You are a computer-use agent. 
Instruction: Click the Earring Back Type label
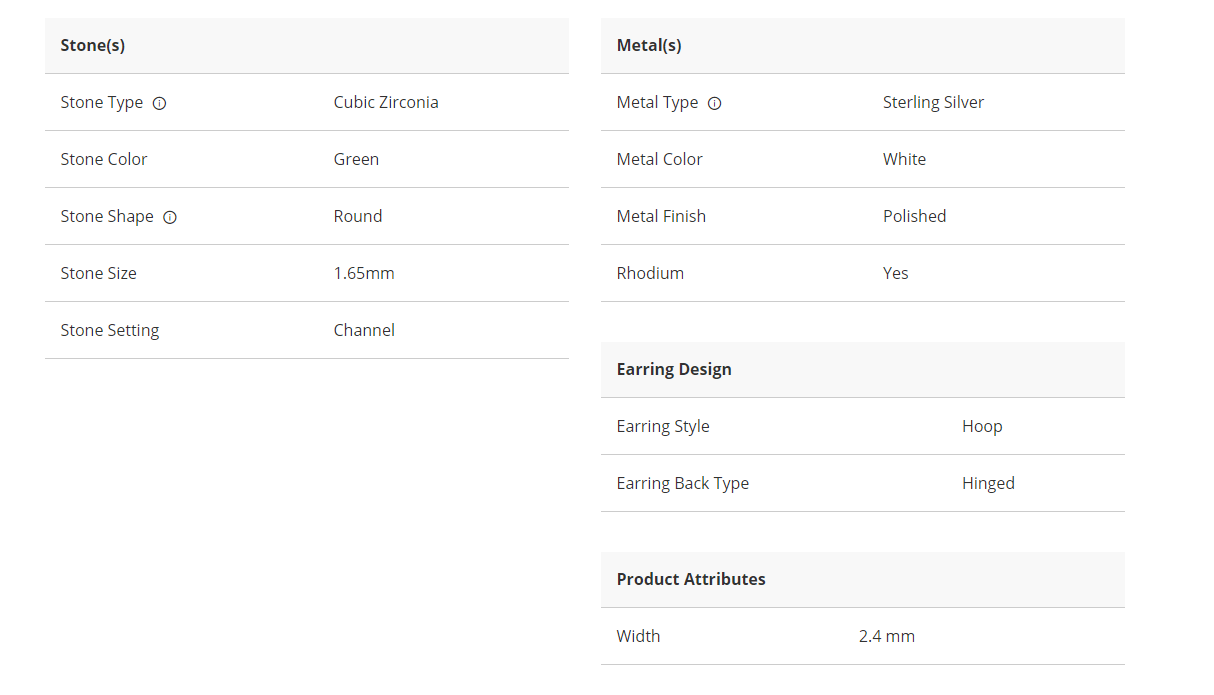click(682, 483)
